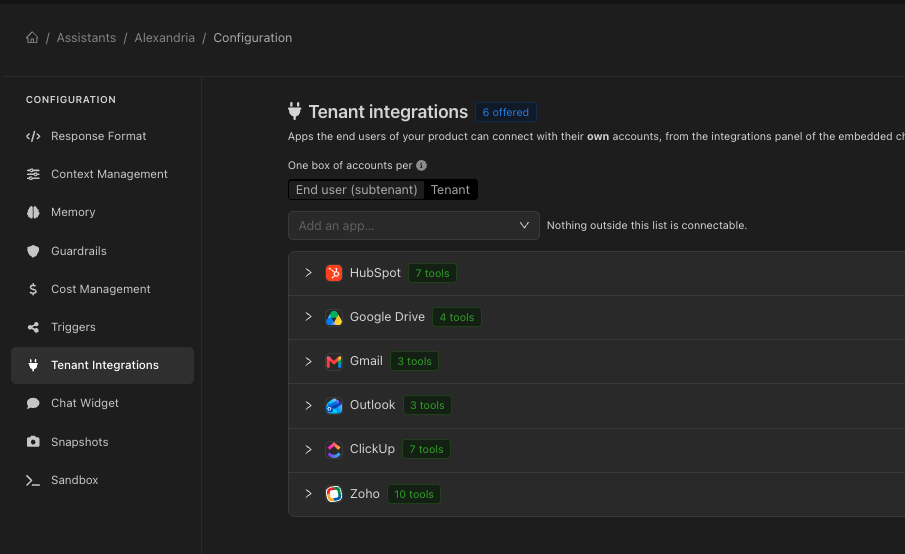Click the home icon in the breadcrumb

[x=32, y=38]
